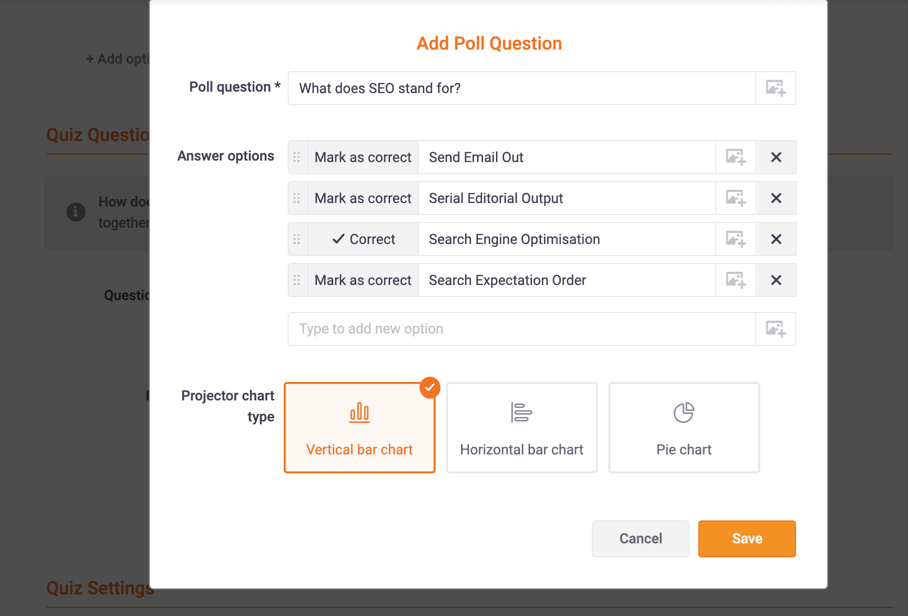Mark Serial Editorial Output as correct
Image resolution: width=909 pixels, height=616 pixels.
[x=362, y=198]
